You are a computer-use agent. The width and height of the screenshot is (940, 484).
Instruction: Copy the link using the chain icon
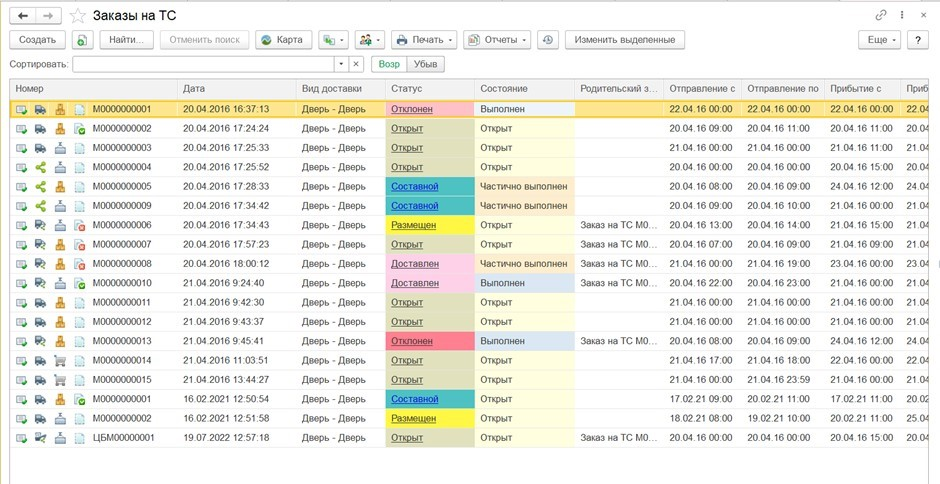pos(881,15)
